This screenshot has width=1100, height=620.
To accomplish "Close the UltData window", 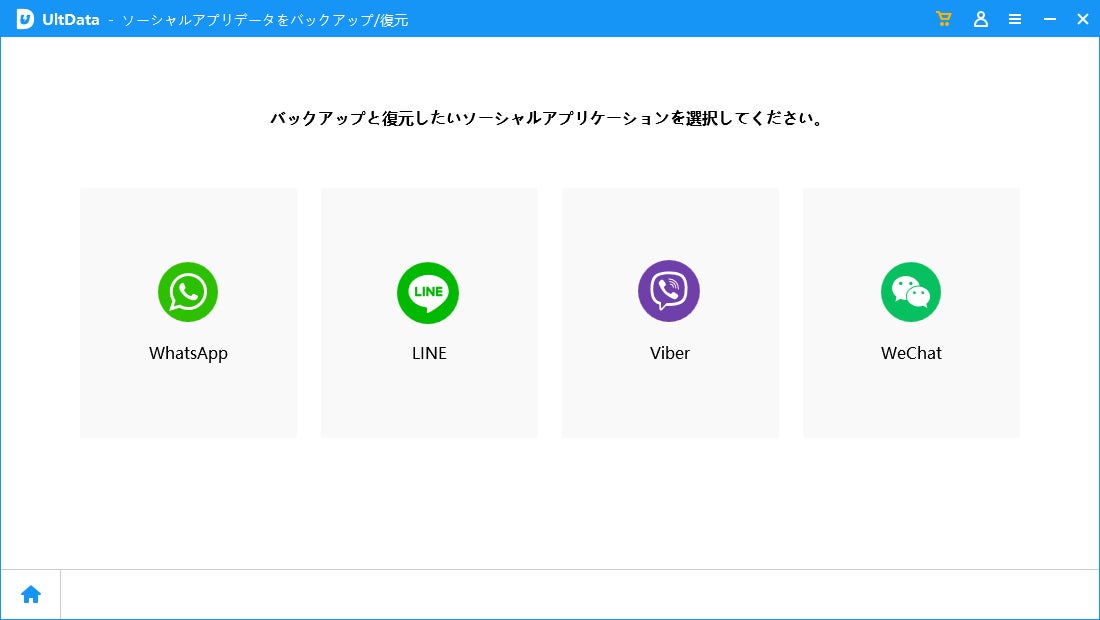I will point(1082,20).
